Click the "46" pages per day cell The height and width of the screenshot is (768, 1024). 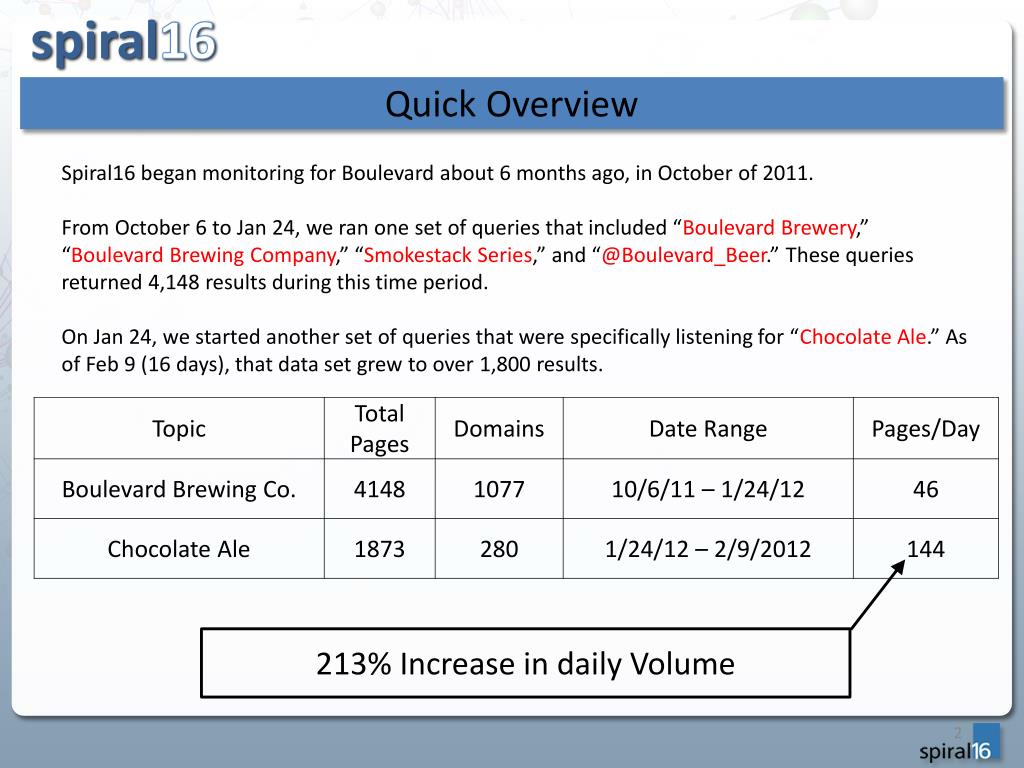coord(925,489)
